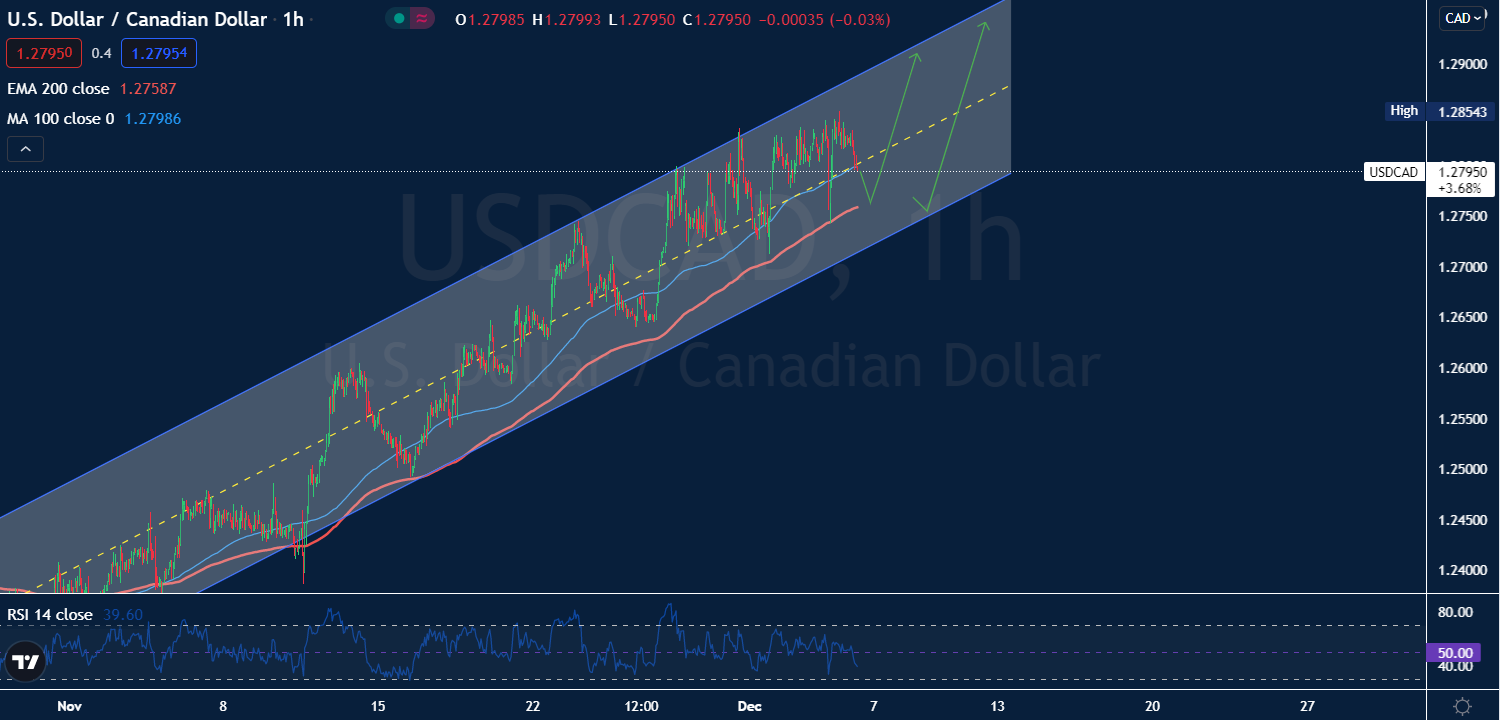Screen dimensions: 1500x720
Task: Click the 22 date label on the time axis
Action: point(533,706)
